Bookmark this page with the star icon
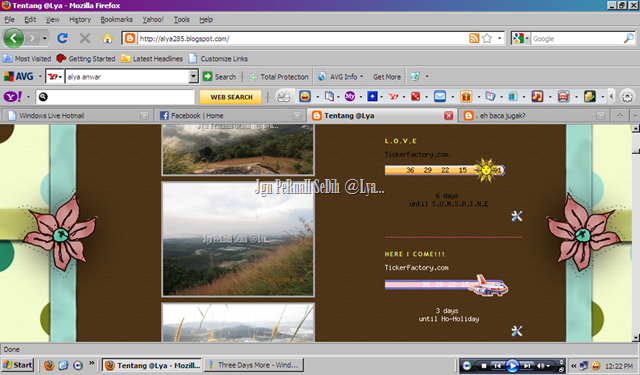 pos(487,38)
